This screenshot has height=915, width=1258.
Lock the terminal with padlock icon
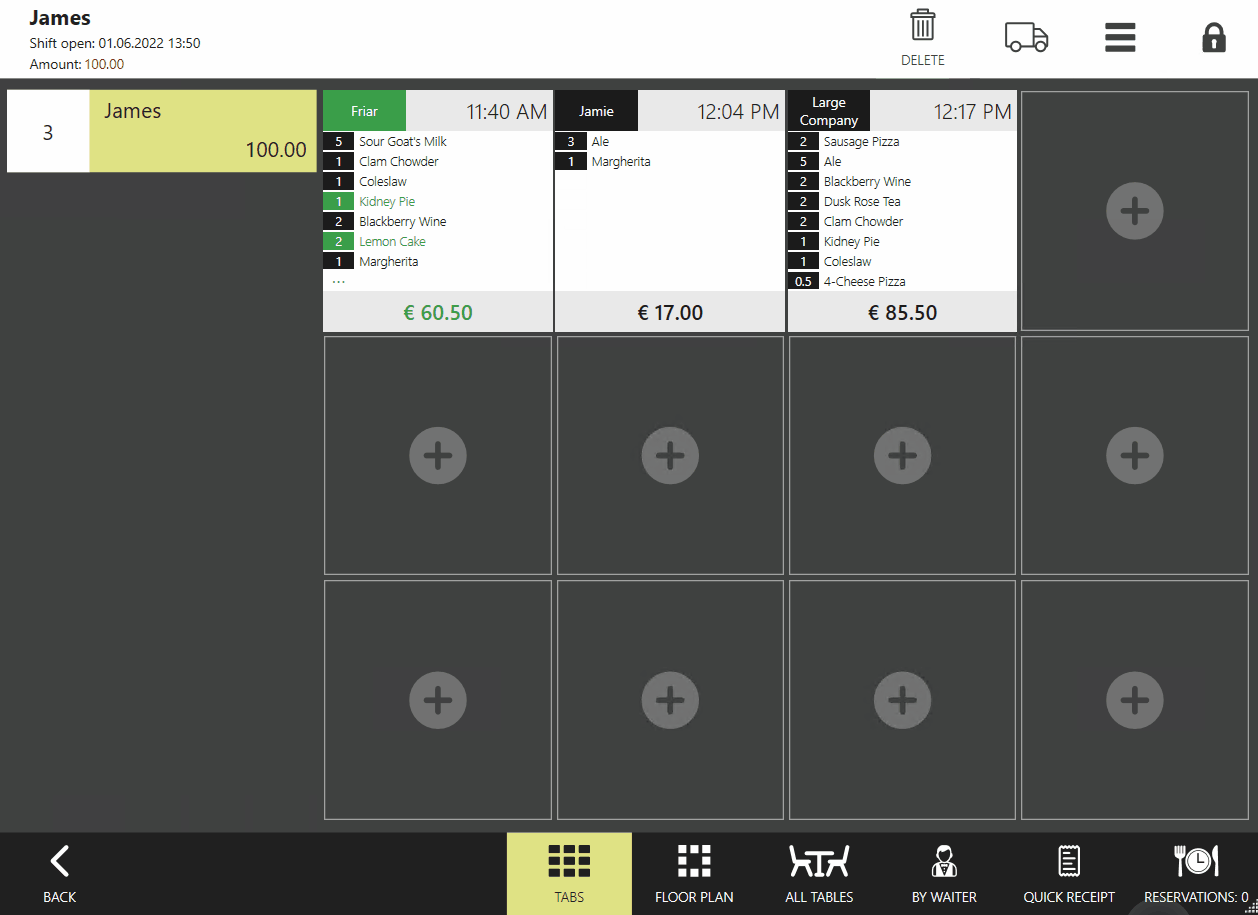click(1213, 37)
